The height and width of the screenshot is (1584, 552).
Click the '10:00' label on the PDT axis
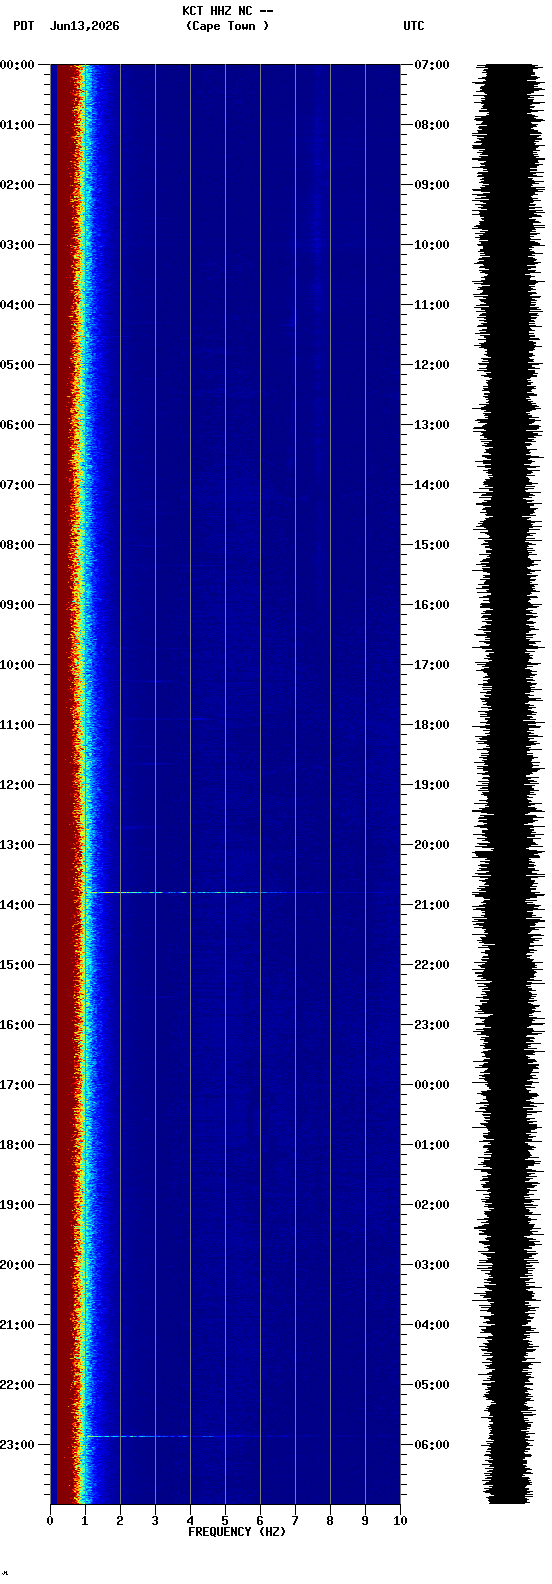pyautogui.click(x=17, y=665)
